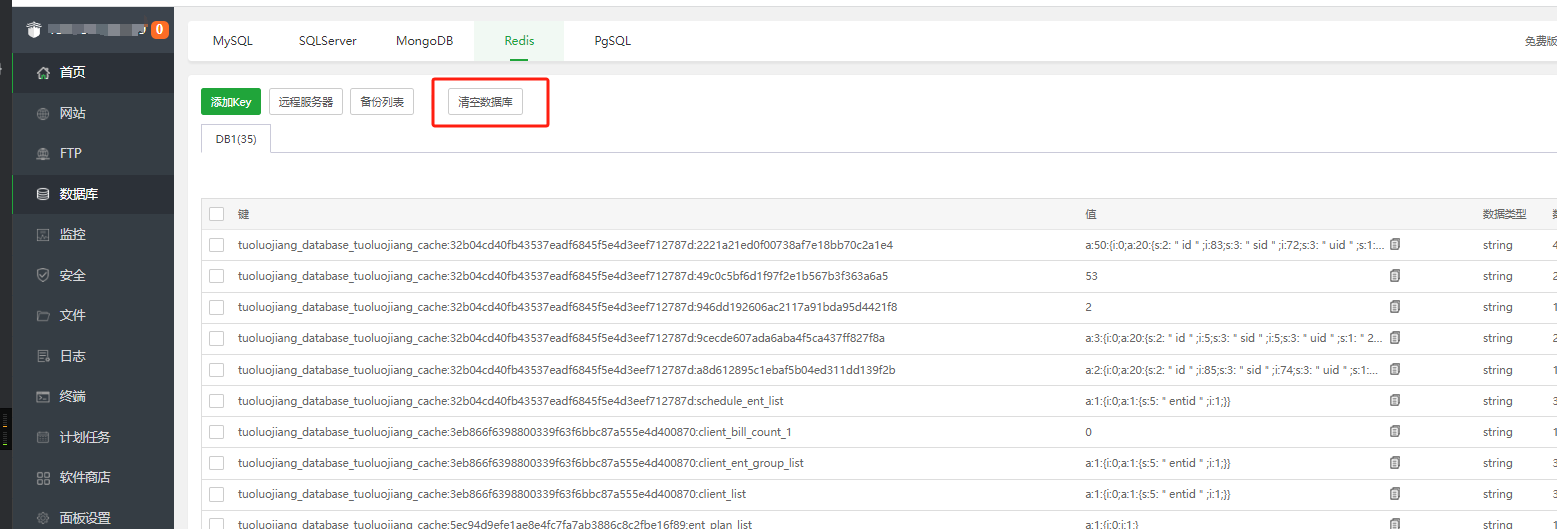Switch to the MySQL tab

pyautogui.click(x=233, y=41)
